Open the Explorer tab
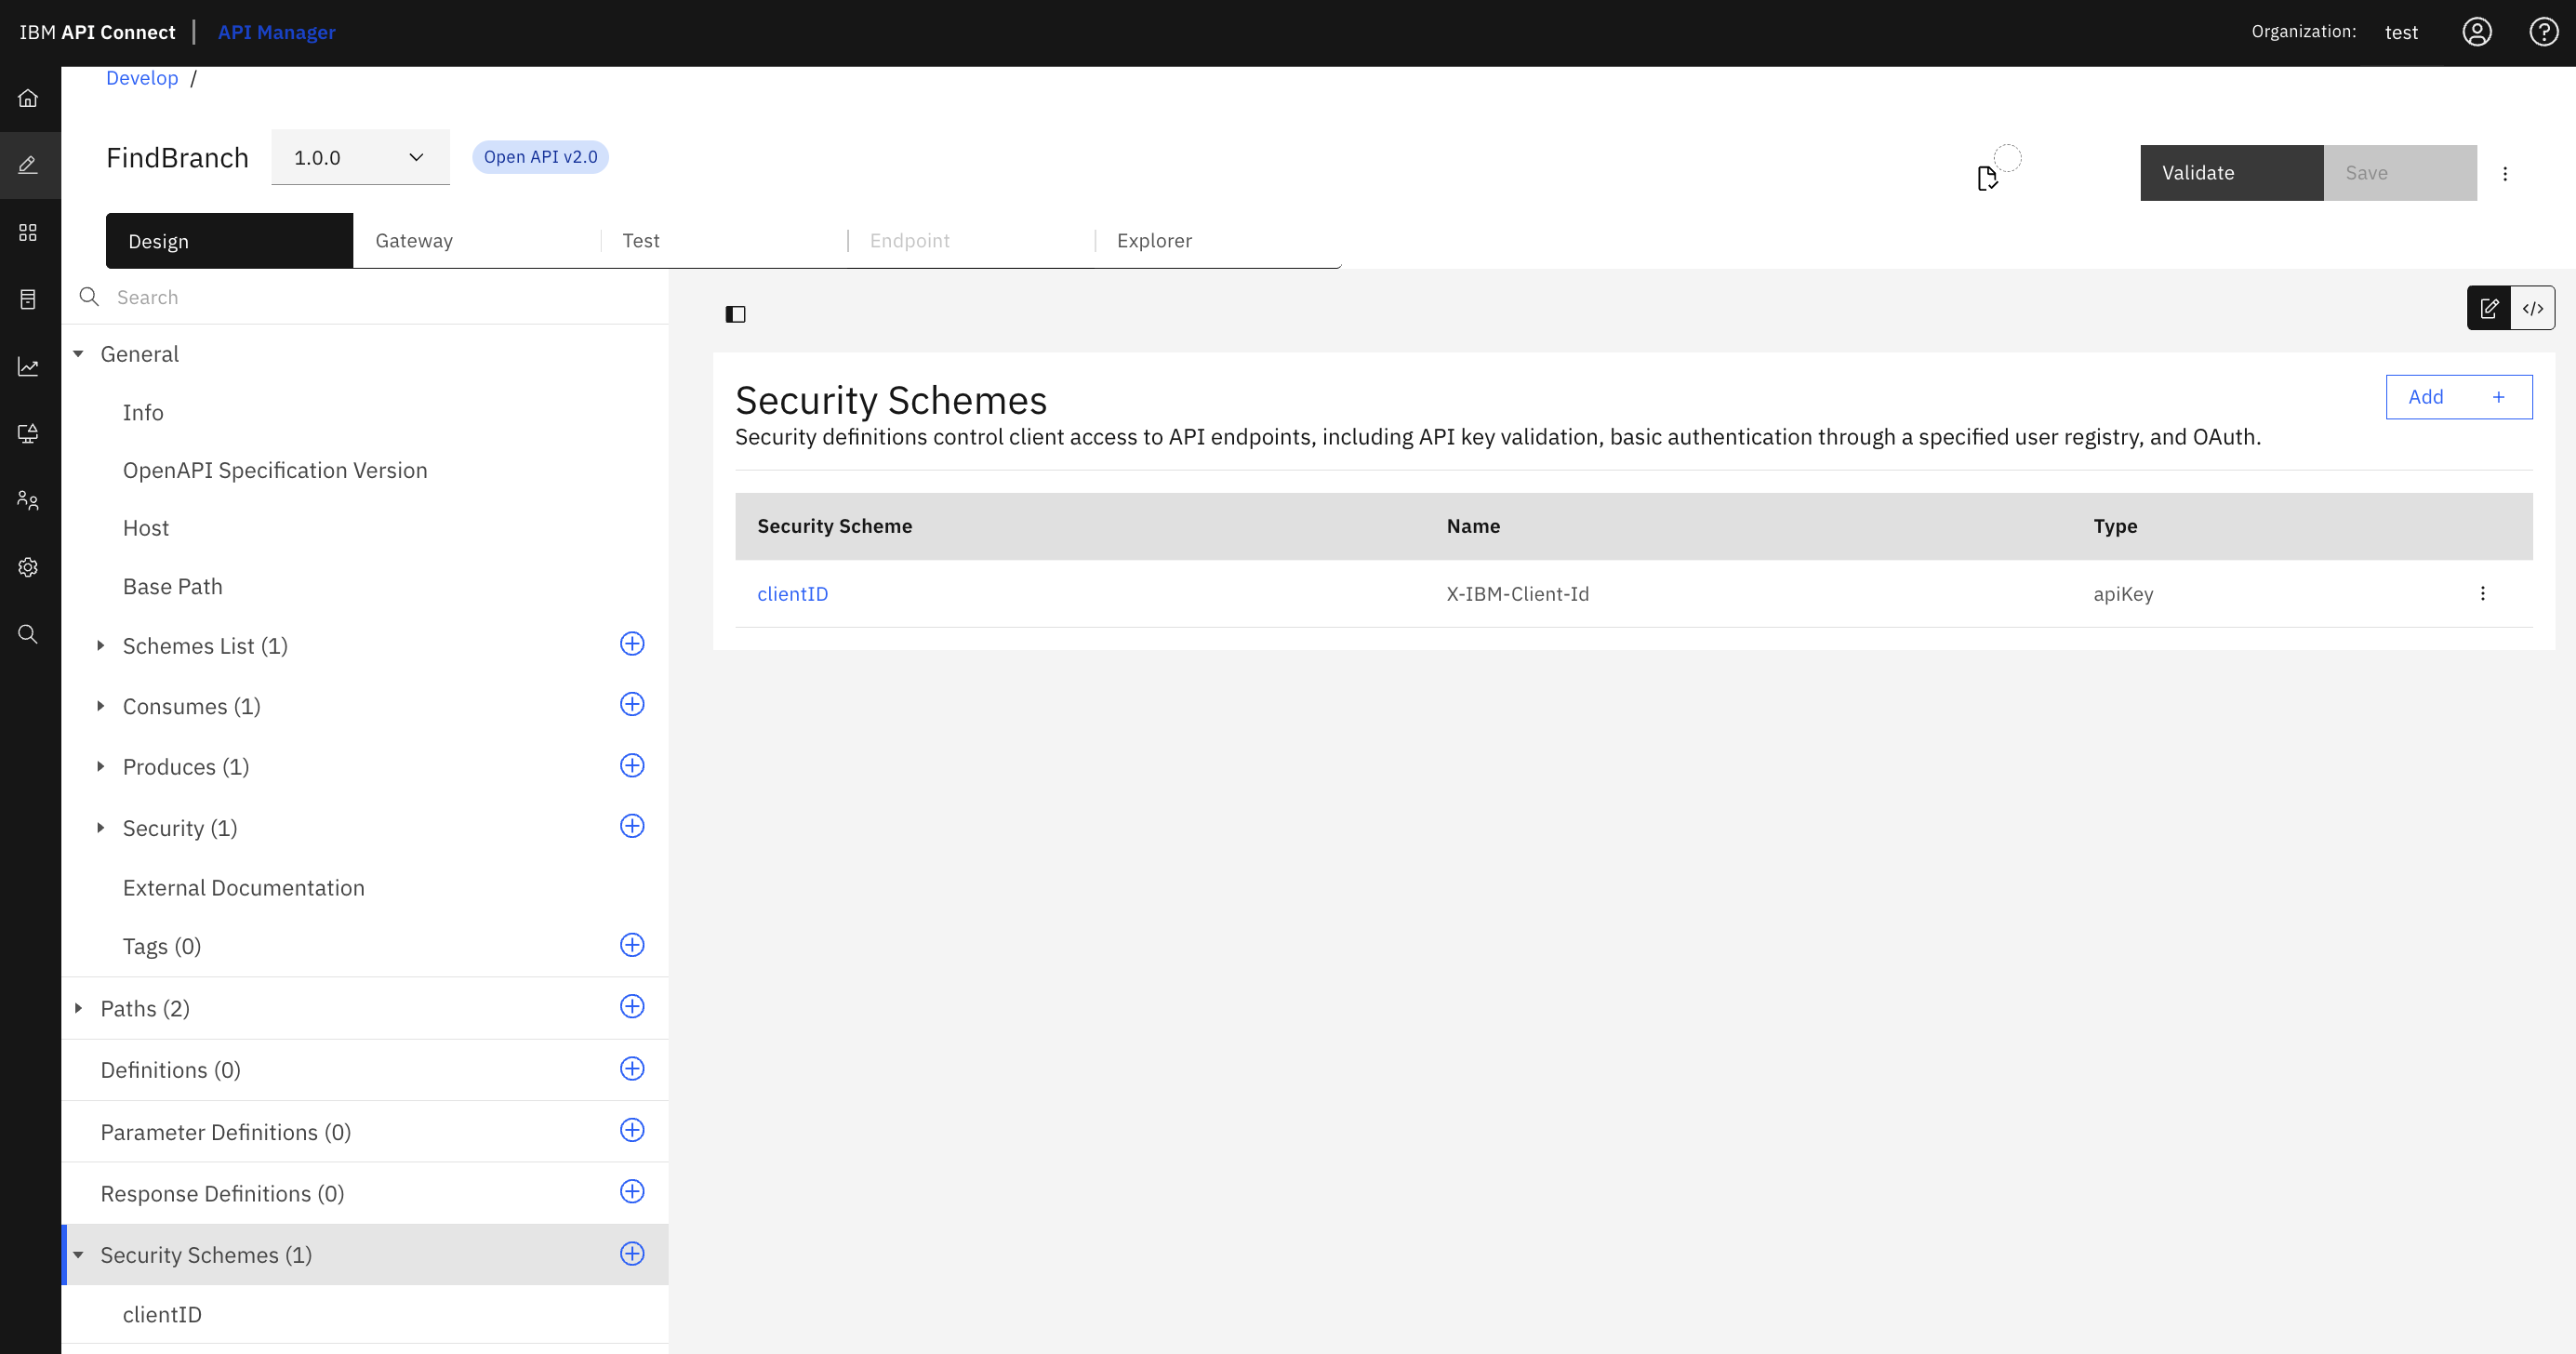The height and width of the screenshot is (1354, 2576). coord(1154,240)
